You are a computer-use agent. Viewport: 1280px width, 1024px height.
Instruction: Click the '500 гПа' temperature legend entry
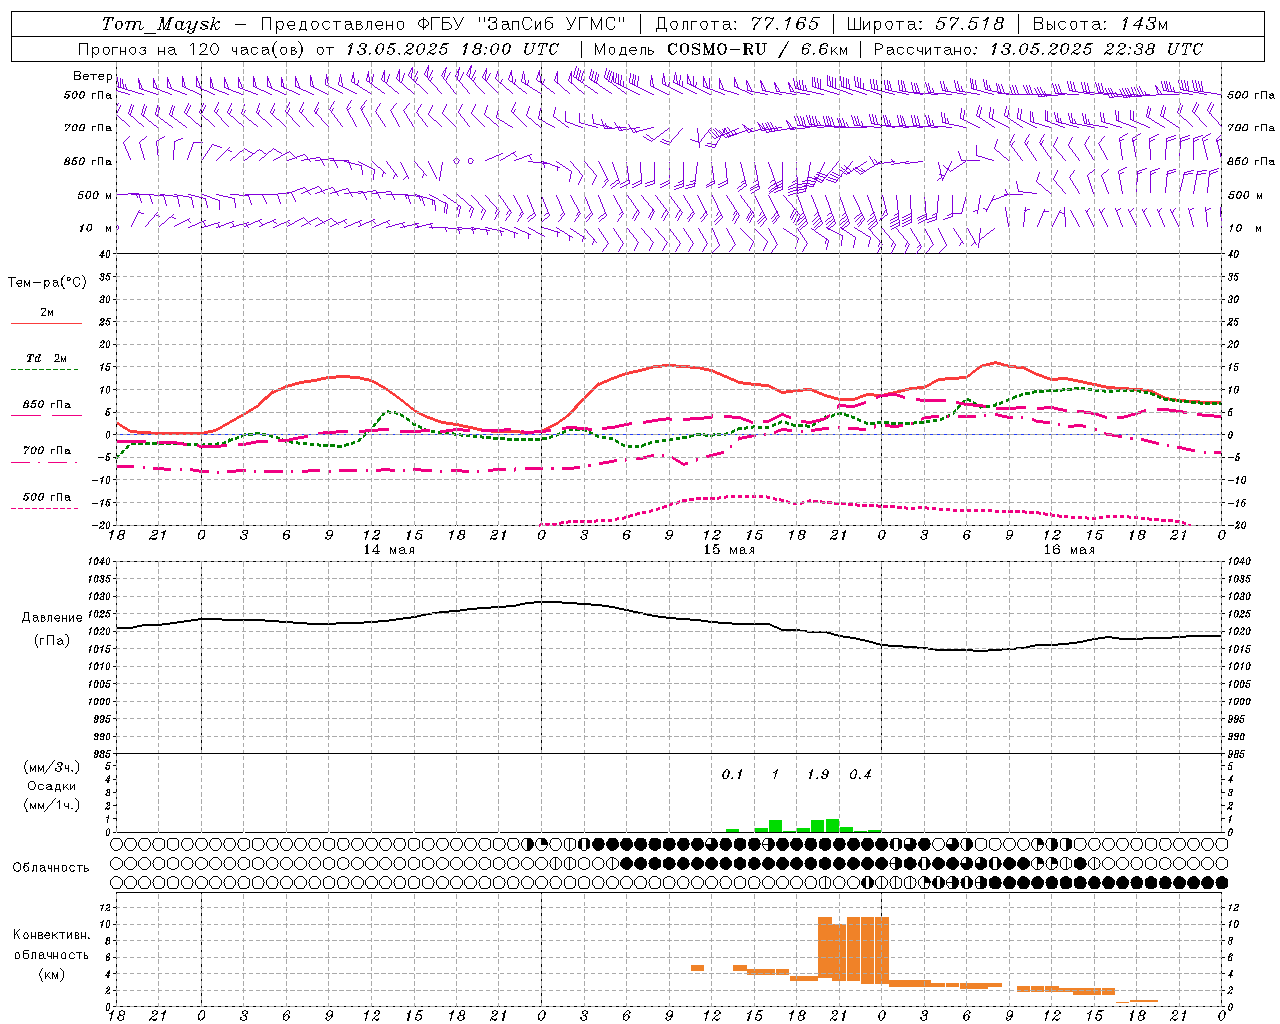(47, 497)
